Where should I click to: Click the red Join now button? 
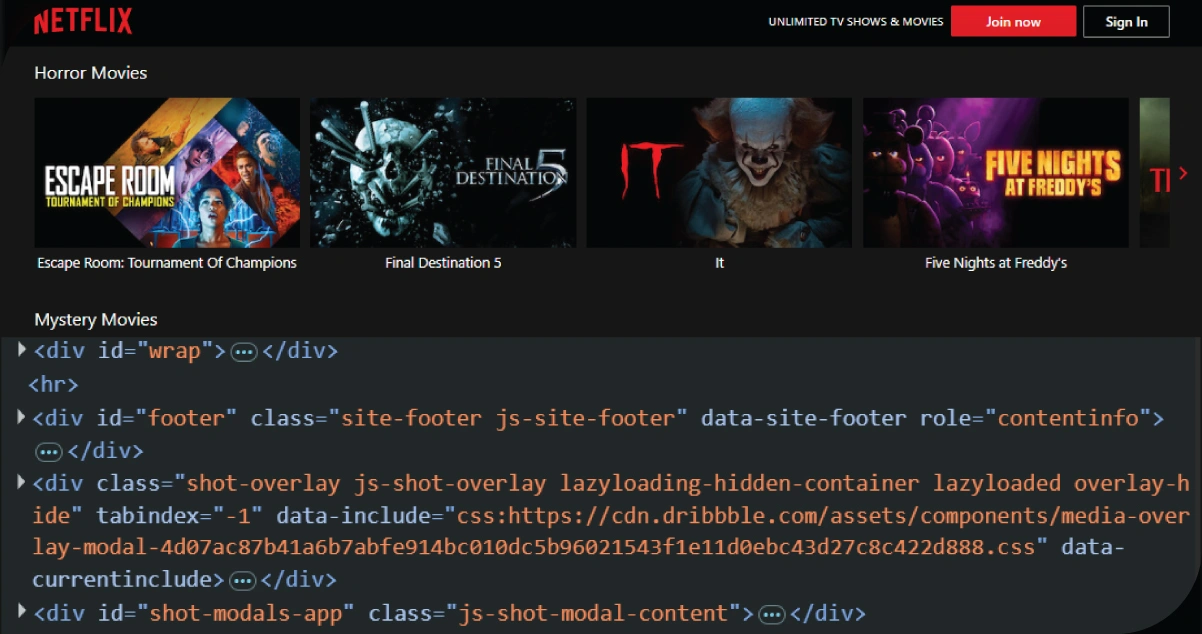(x=1013, y=22)
